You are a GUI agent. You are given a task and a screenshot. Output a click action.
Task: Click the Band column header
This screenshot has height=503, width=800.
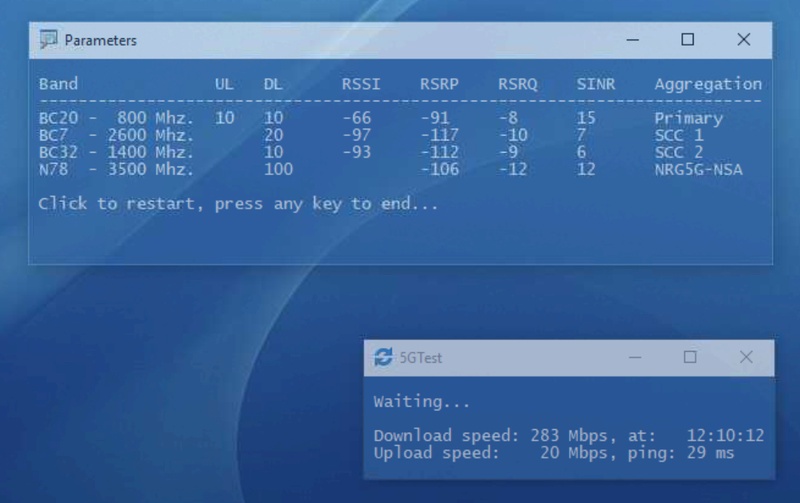pyautogui.click(x=59, y=84)
